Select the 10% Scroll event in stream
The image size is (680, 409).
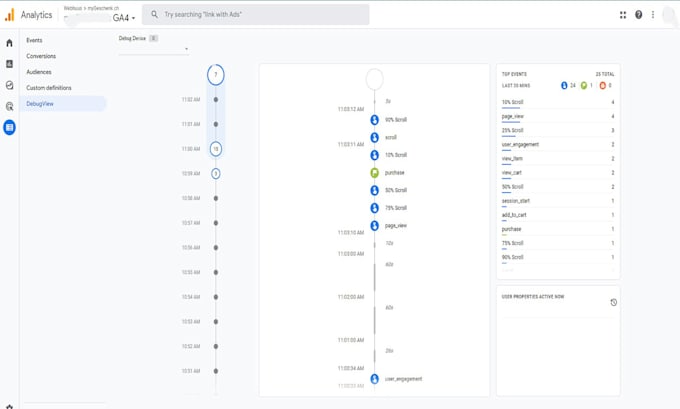pyautogui.click(x=375, y=155)
